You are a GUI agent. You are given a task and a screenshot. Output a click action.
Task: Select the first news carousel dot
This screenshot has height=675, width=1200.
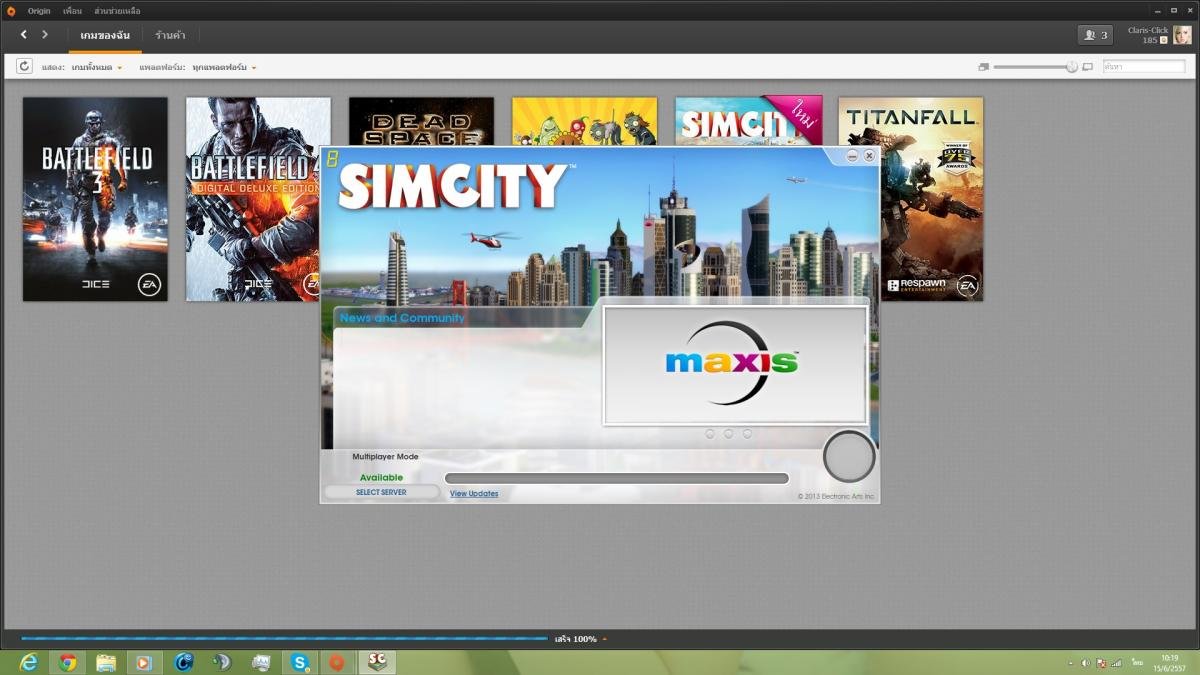(x=710, y=434)
